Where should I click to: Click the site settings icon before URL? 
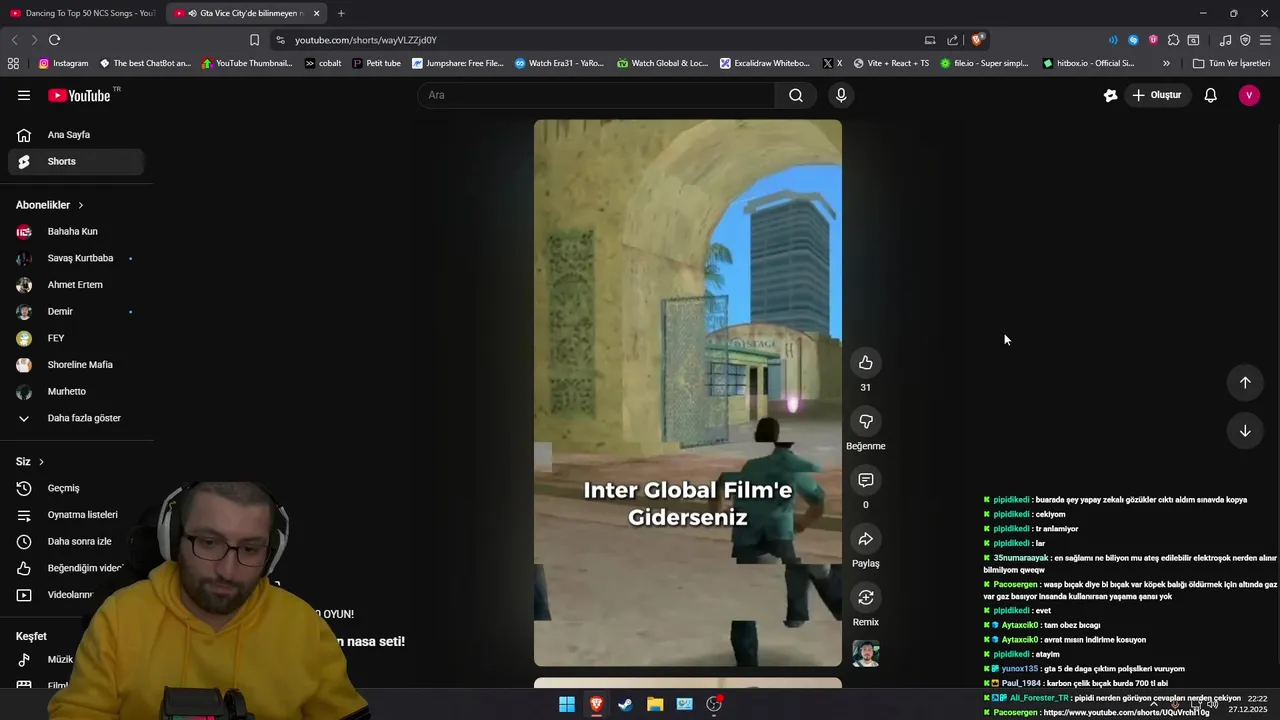point(280,40)
